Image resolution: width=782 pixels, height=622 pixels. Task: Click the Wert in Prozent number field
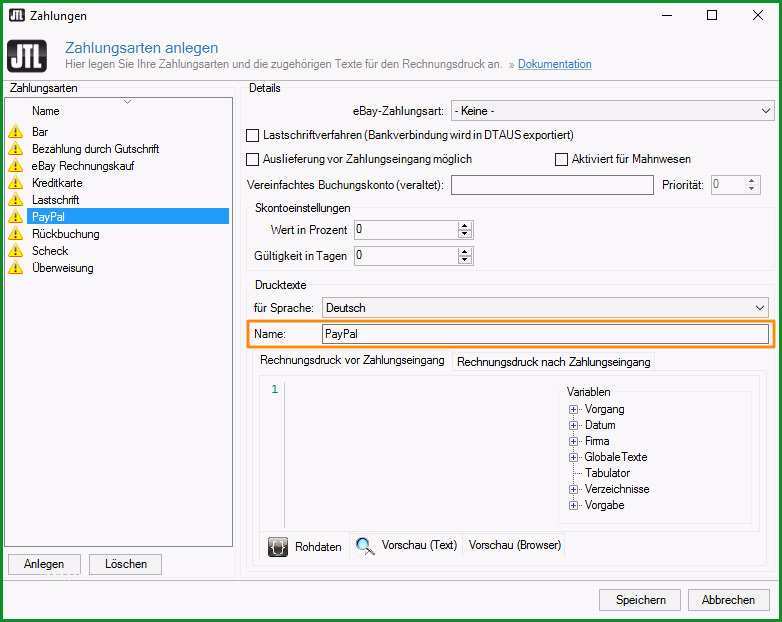click(406, 230)
